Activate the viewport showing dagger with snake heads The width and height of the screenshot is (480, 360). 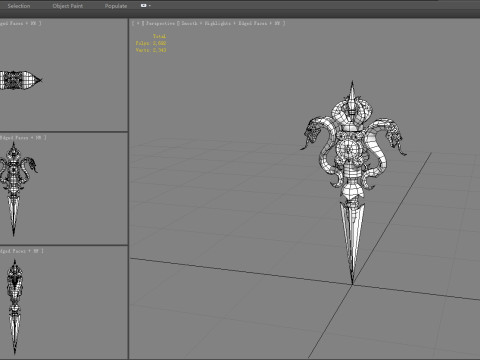pyautogui.click(x=63, y=189)
